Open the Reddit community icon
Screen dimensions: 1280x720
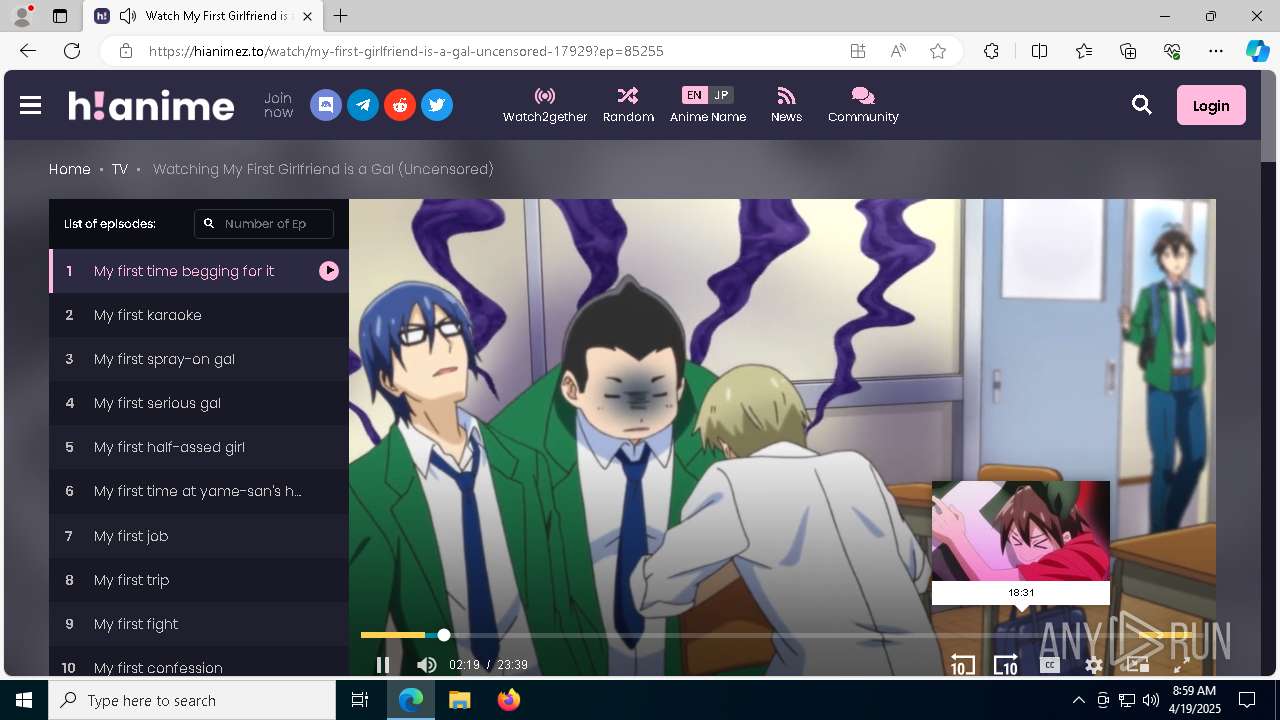pyautogui.click(x=400, y=105)
